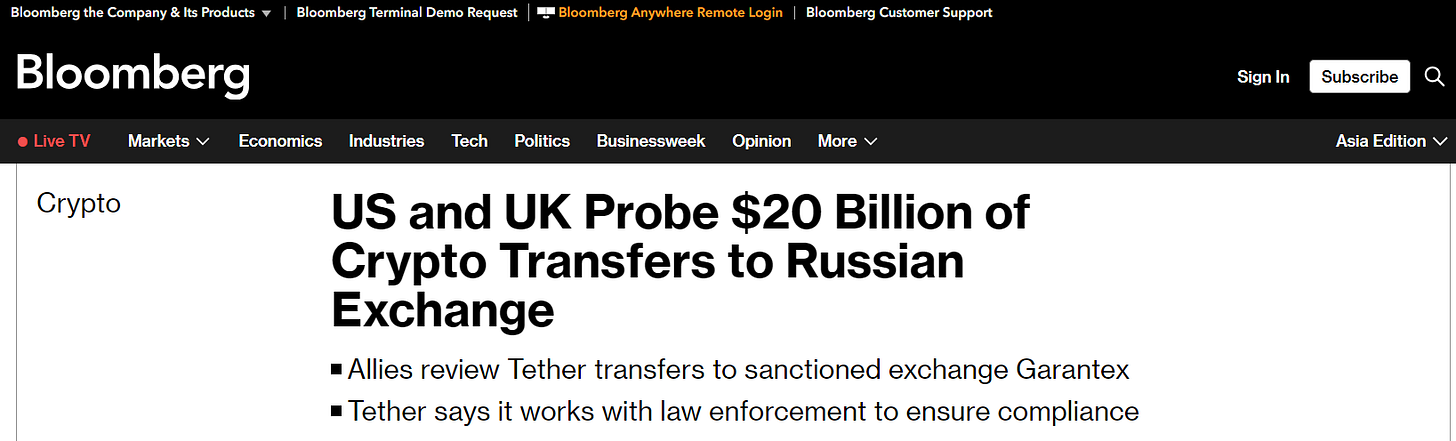Click the search magnifier icon
Image resolution: width=1456 pixels, height=441 pixels.
1434,77
